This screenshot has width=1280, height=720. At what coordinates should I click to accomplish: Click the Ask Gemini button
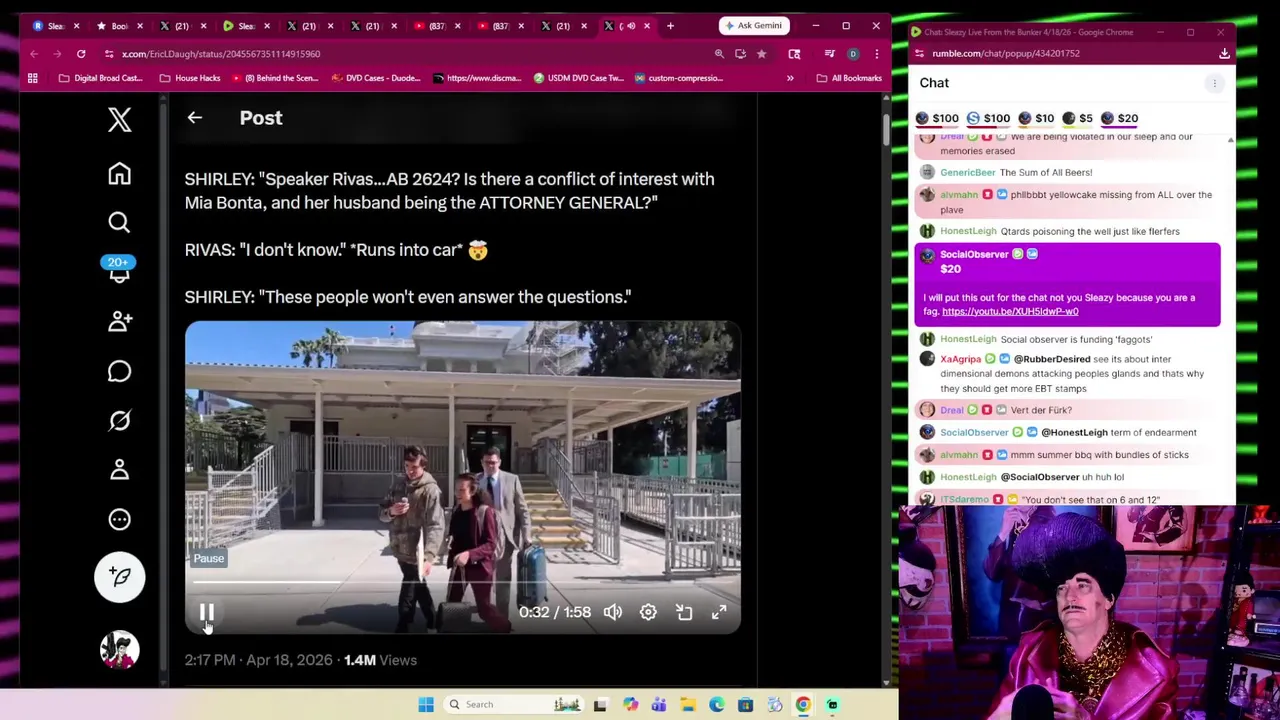coord(754,25)
